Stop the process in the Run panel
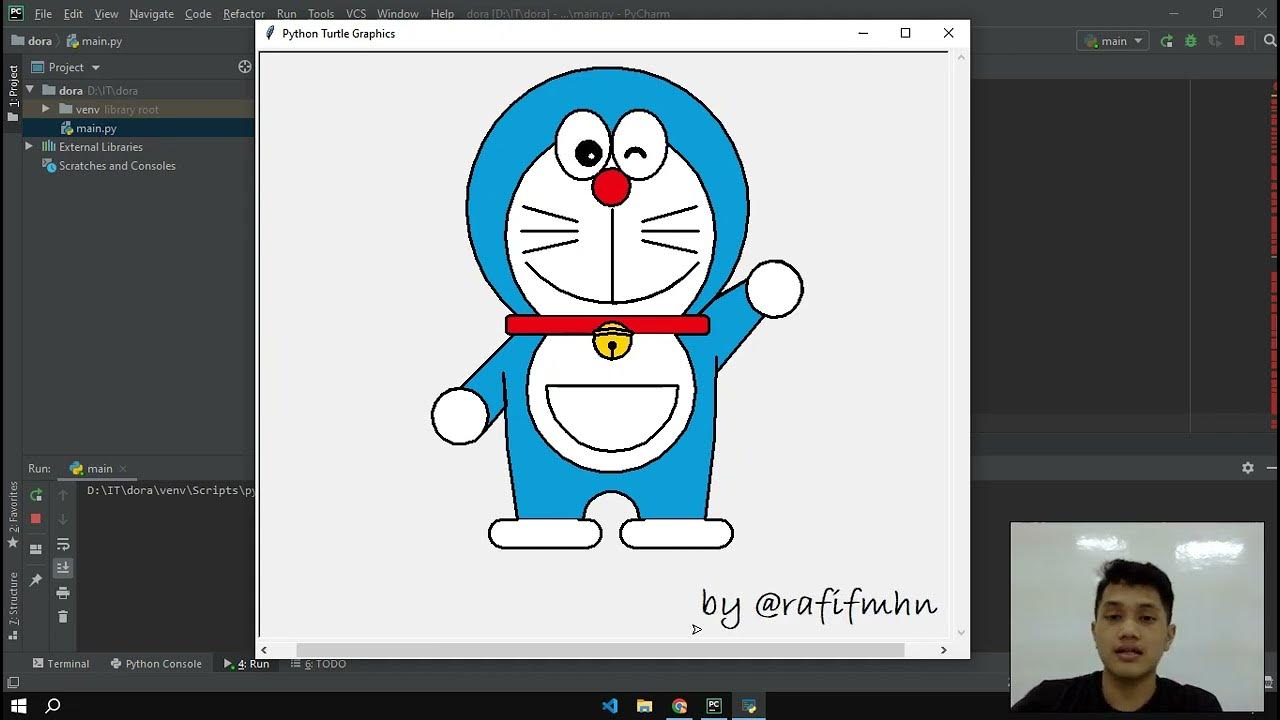 [36, 519]
